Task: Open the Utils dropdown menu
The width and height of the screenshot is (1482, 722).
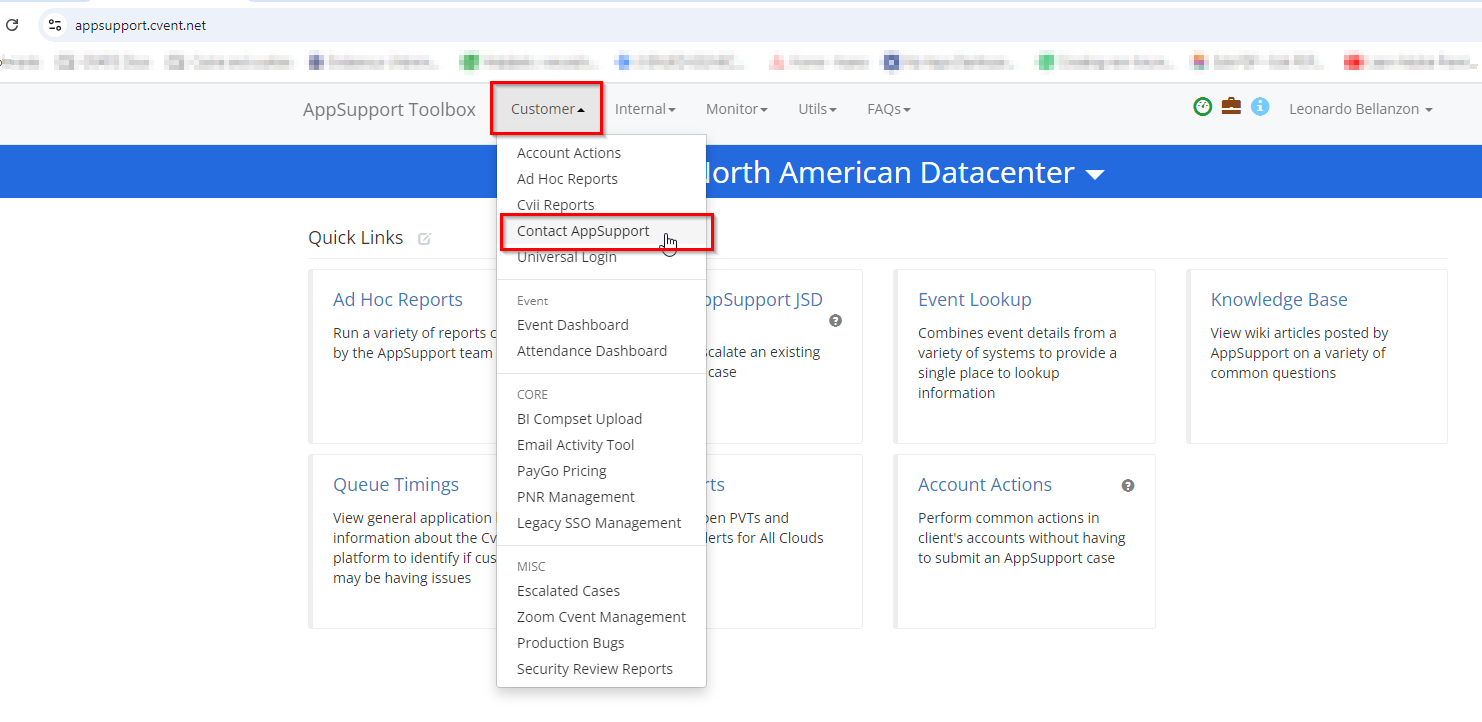Action: tap(817, 109)
